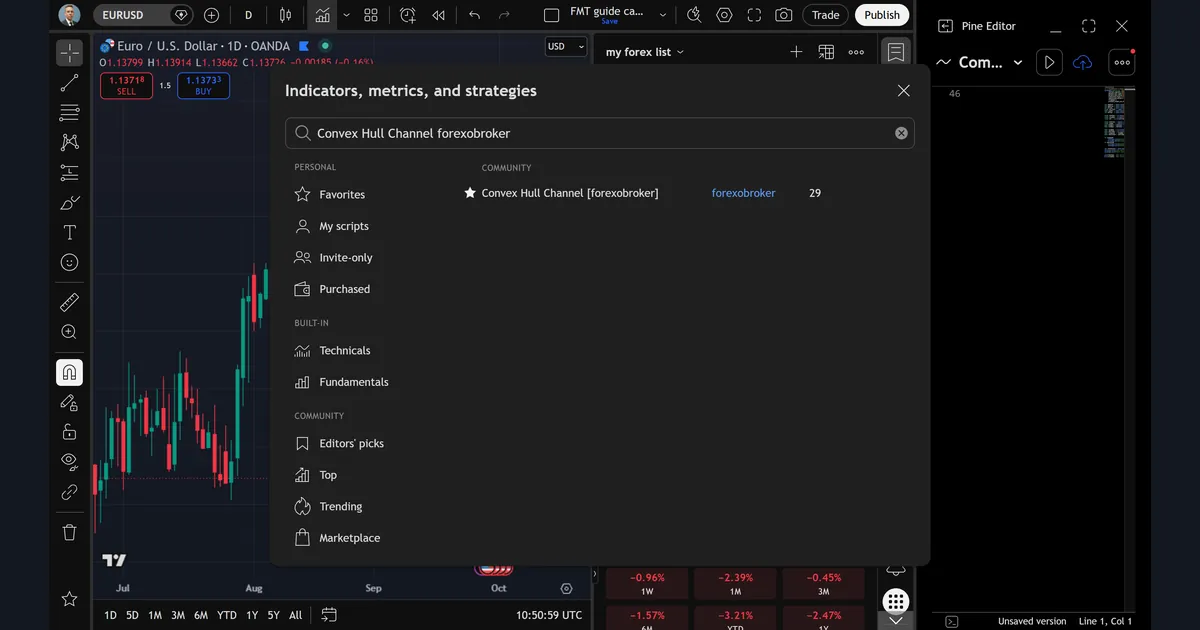Expand the FMT guide layout dropdown
Screen dimensions: 1200x630
[662, 15]
